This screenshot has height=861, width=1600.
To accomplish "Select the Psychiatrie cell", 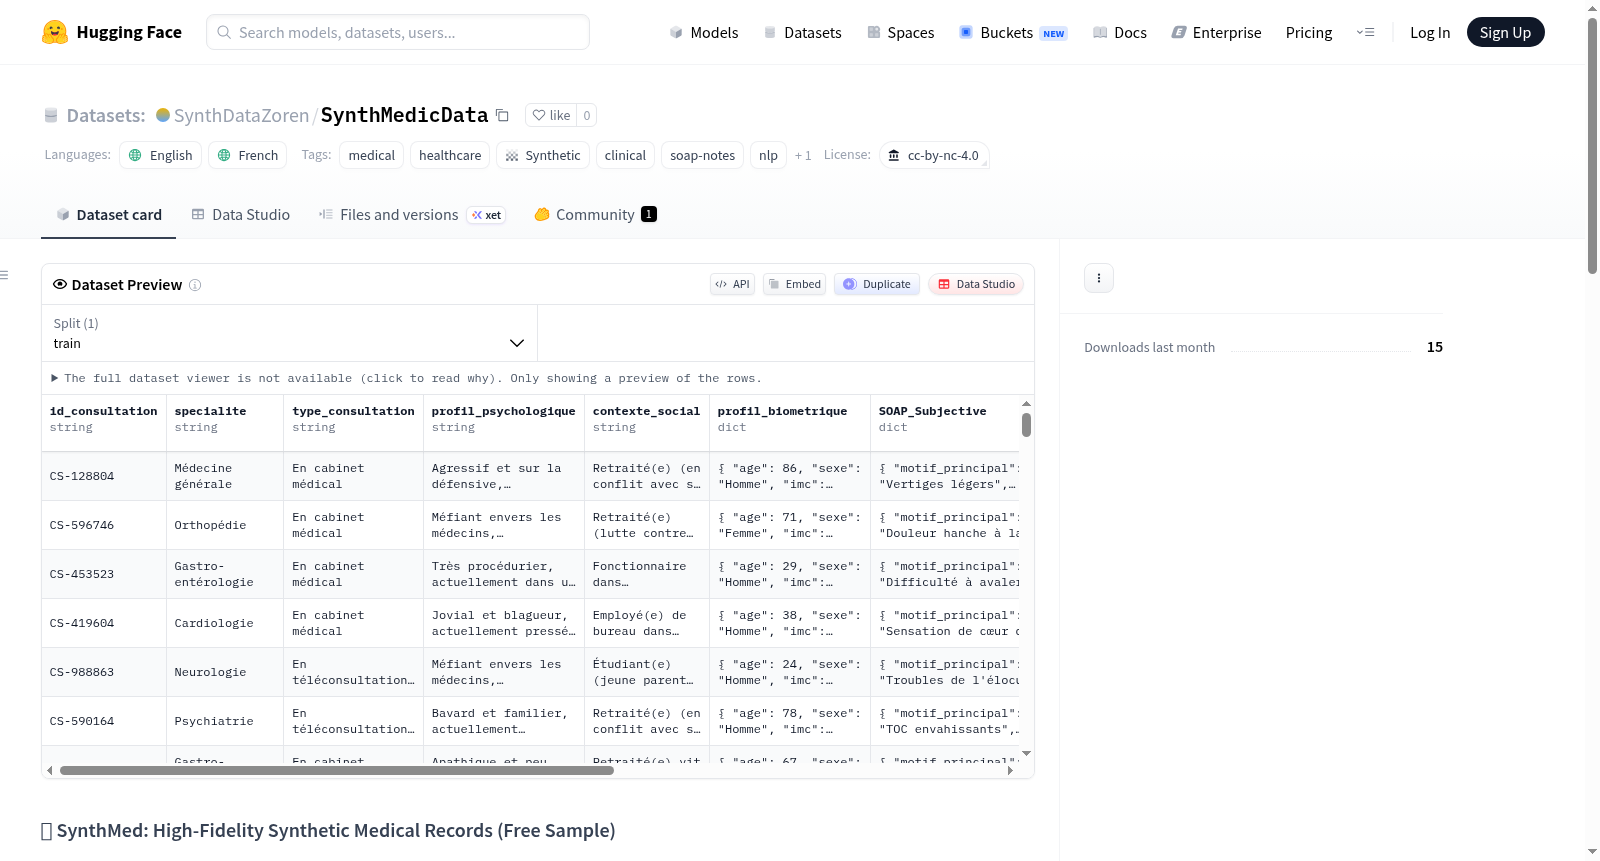I will (225, 721).
